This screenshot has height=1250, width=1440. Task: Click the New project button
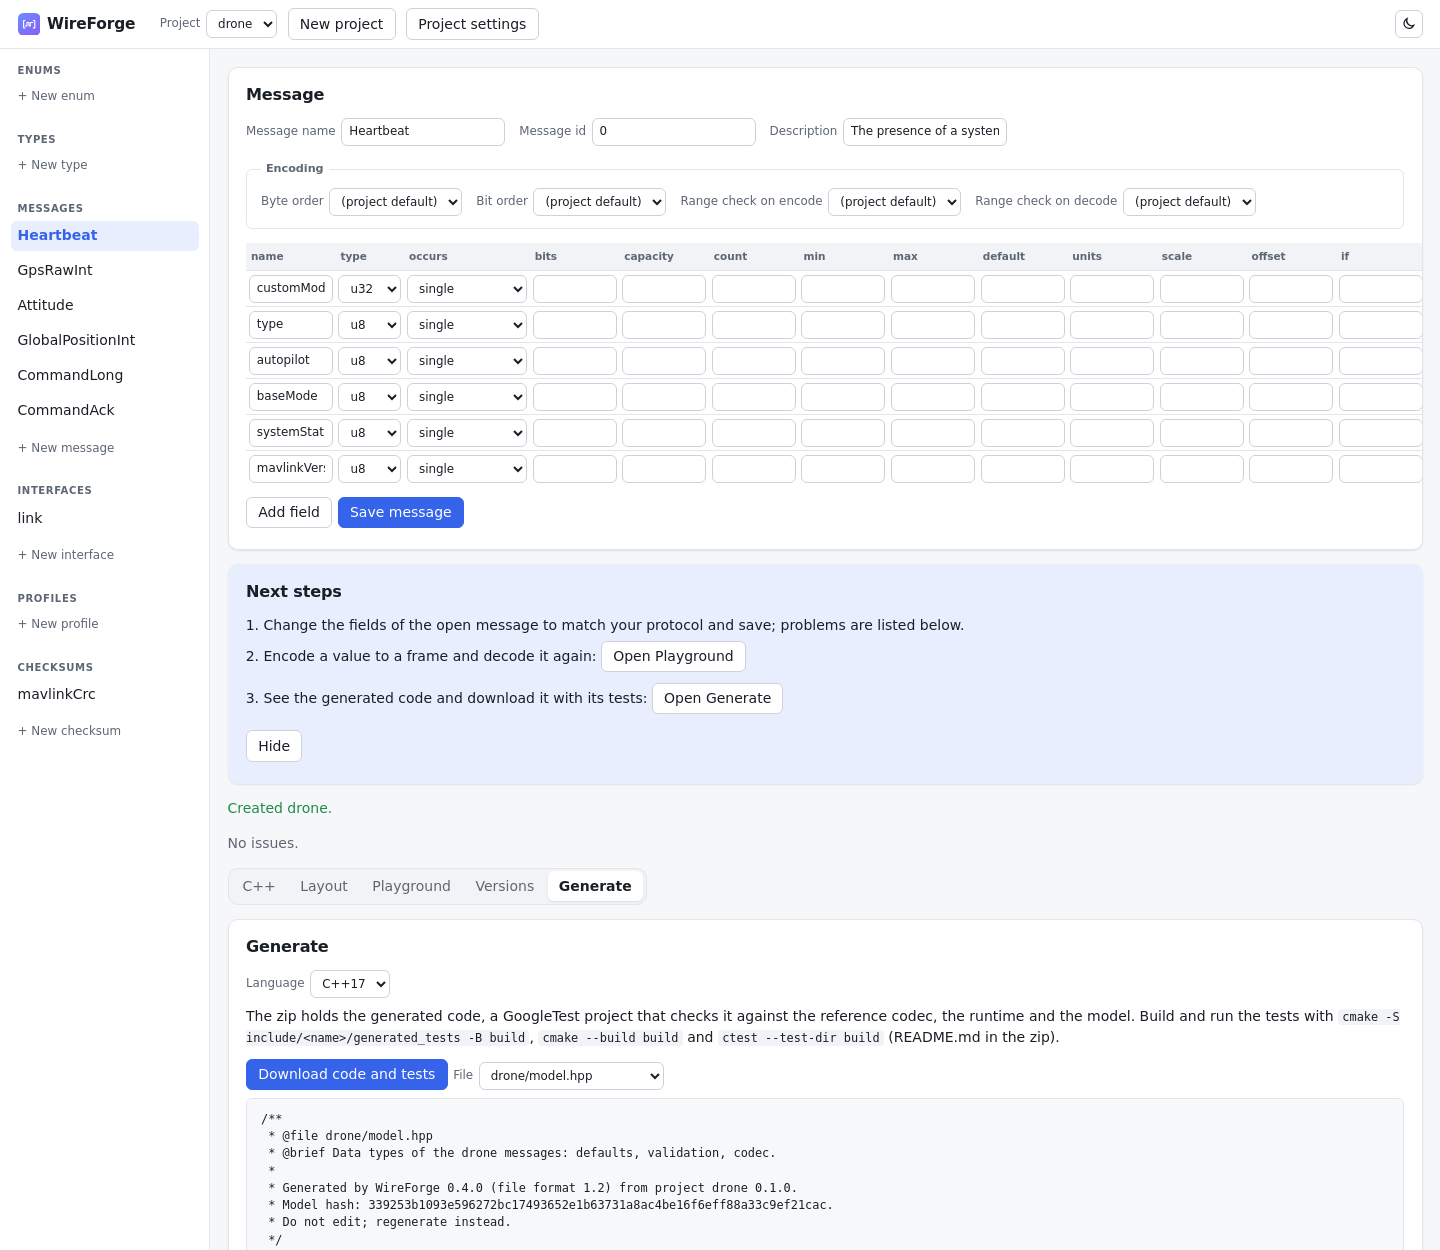pyautogui.click(x=342, y=24)
